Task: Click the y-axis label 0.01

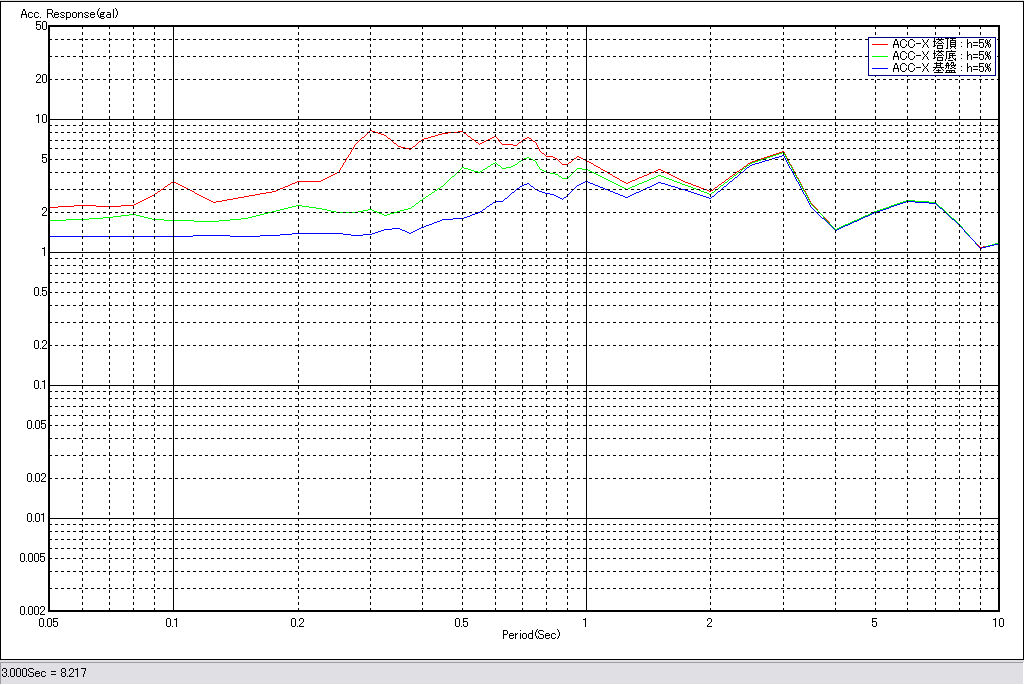Action: 36,518
